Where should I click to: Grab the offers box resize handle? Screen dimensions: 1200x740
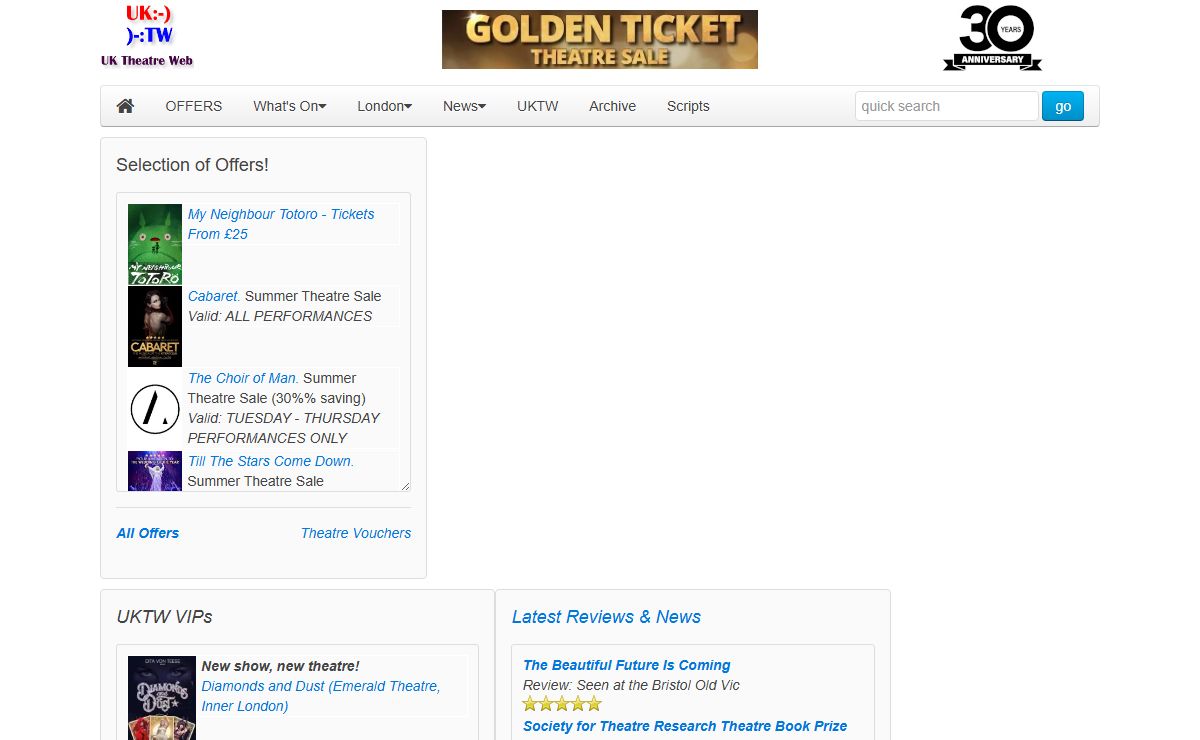coord(405,486)
